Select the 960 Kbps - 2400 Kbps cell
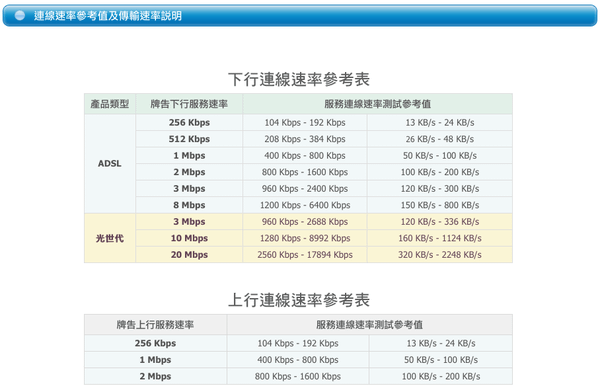Image resolution: width=600 pixels, height=388 pixels. tap(305, 189)
